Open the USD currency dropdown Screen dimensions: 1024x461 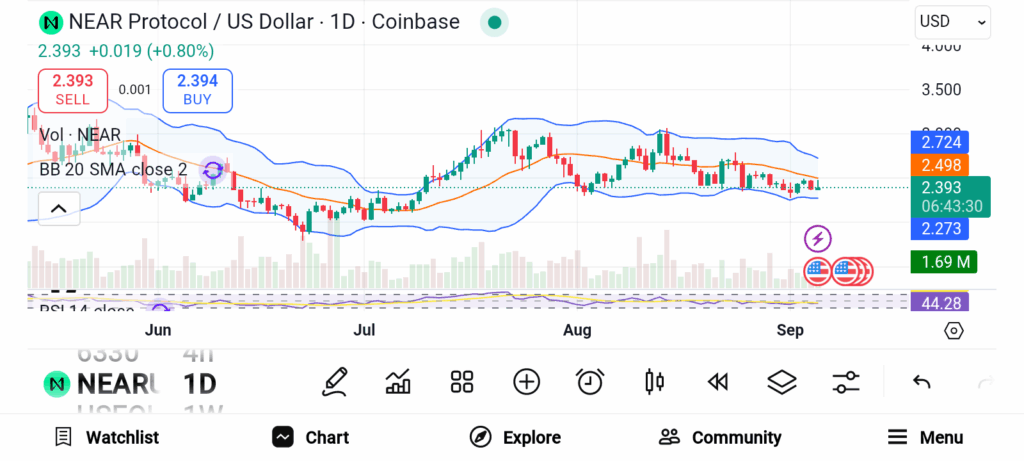click(x=953, y=22)
